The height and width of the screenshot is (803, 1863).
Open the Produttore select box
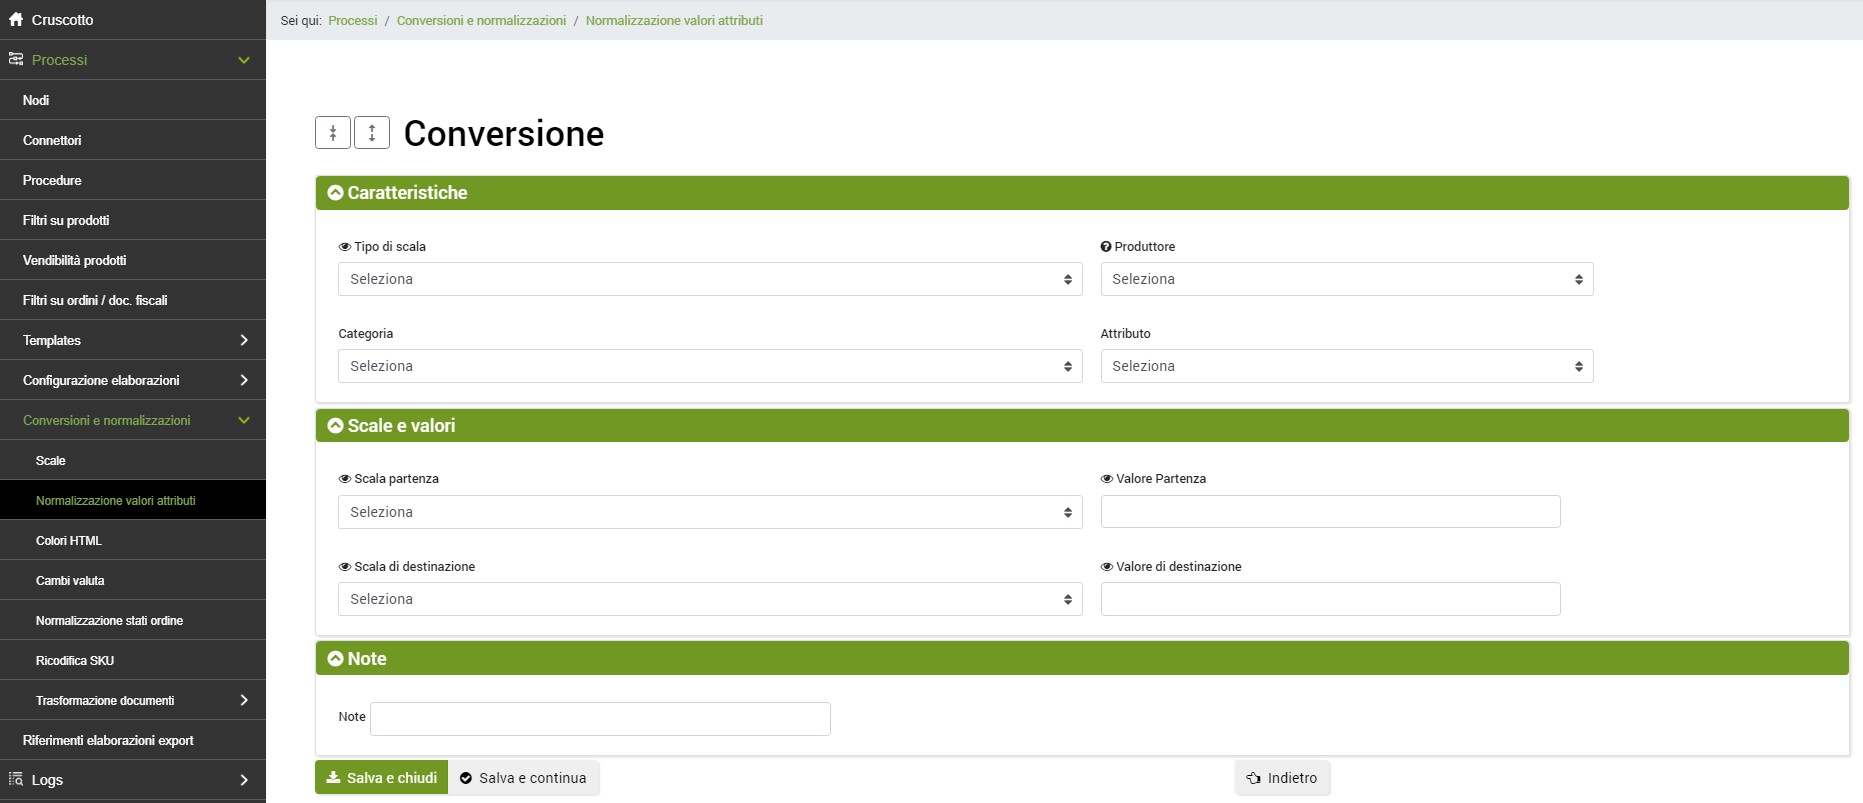coord(1346,279)
